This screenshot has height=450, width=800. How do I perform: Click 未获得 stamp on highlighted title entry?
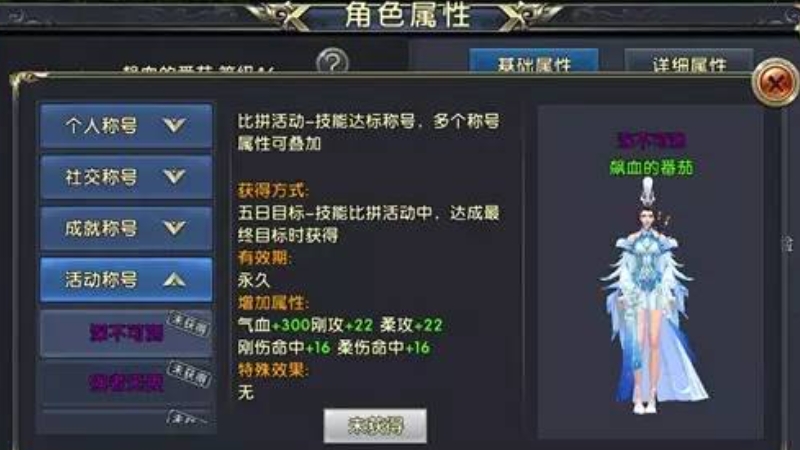point(190,324)
